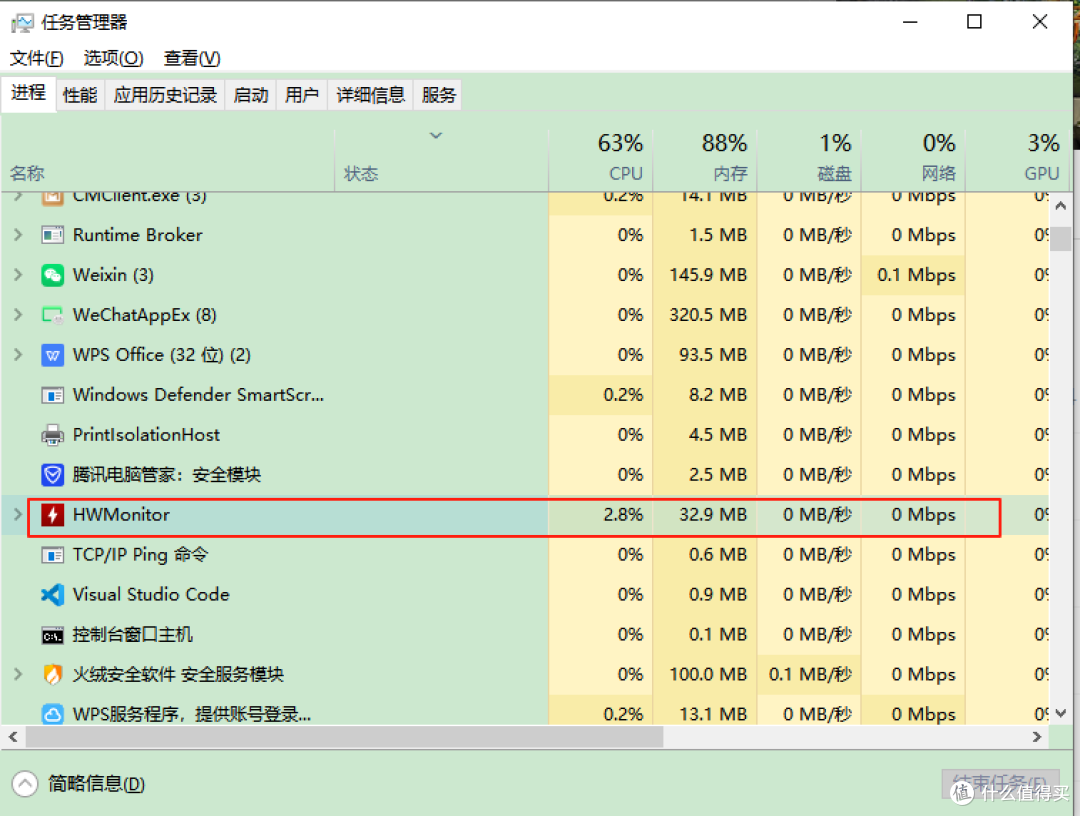The height and width of the screenshot is (816, 1080).
Task: Click the sort chevron above 状态 column
Action: [x=436, y=136]
